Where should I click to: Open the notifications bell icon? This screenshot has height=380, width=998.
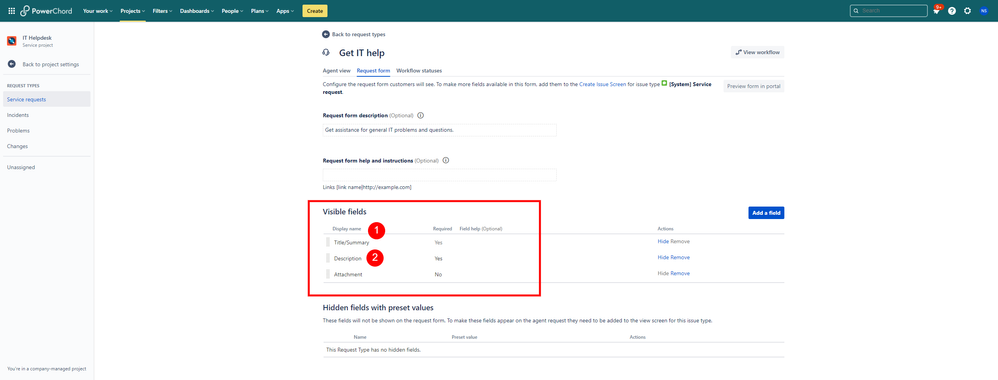click(936, 11)
